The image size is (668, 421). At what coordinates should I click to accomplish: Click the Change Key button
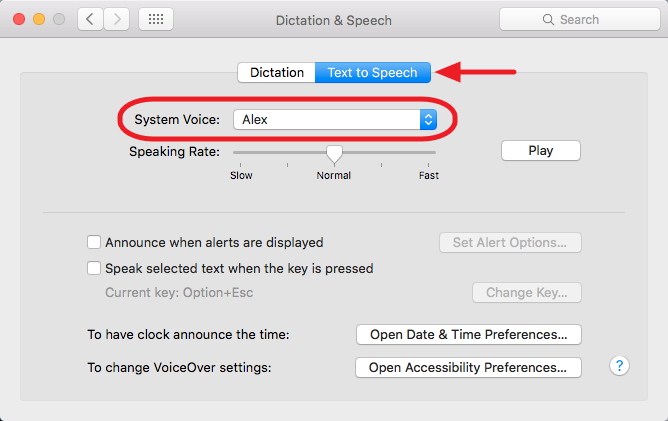[x=526, y=293]
